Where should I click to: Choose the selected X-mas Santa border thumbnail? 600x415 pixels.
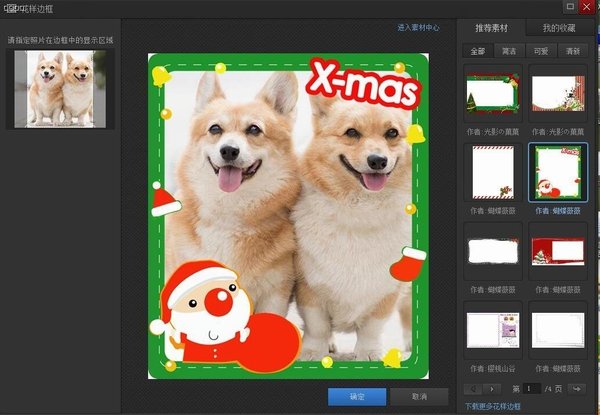pyautogui.click(x=558, y=172)
